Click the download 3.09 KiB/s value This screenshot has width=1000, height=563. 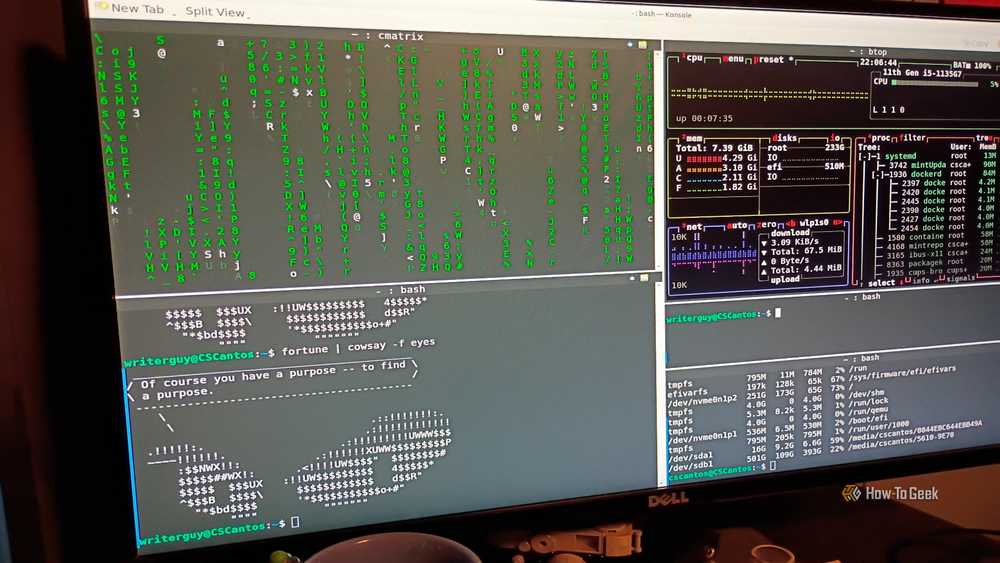click(795, 242)
